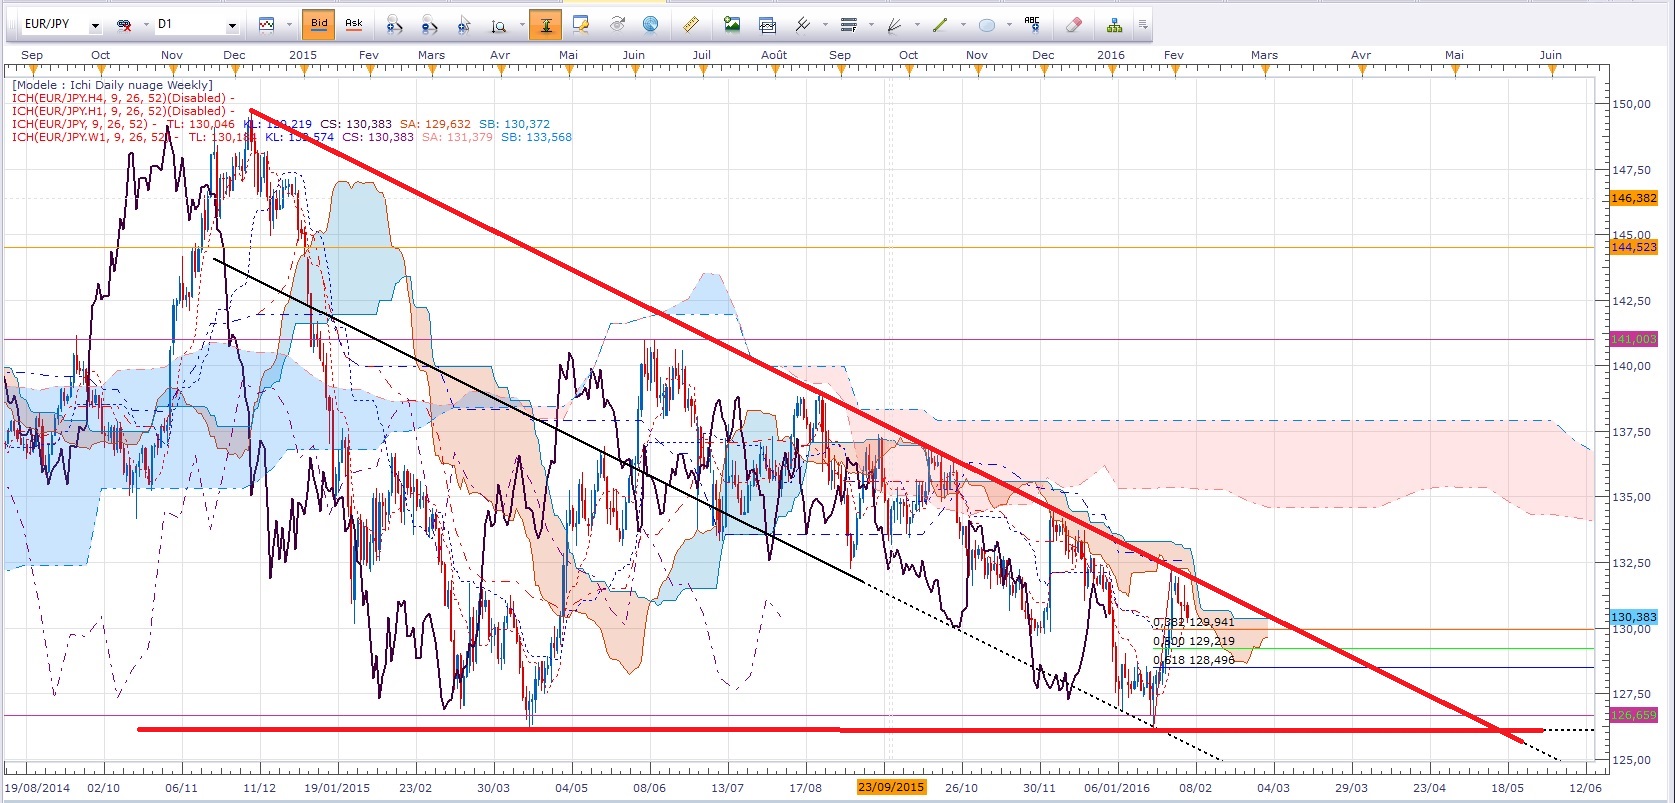Click the 'SA: 129,632' indicator value
The height and width of the screenshot is (803, 1675).
point(435,124)
